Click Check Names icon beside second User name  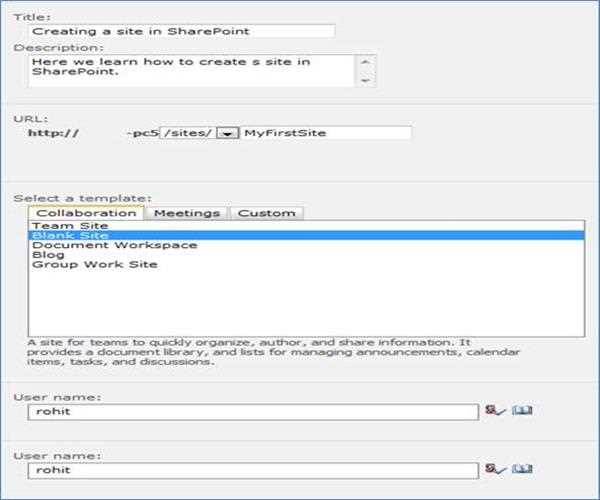(496, 468)
